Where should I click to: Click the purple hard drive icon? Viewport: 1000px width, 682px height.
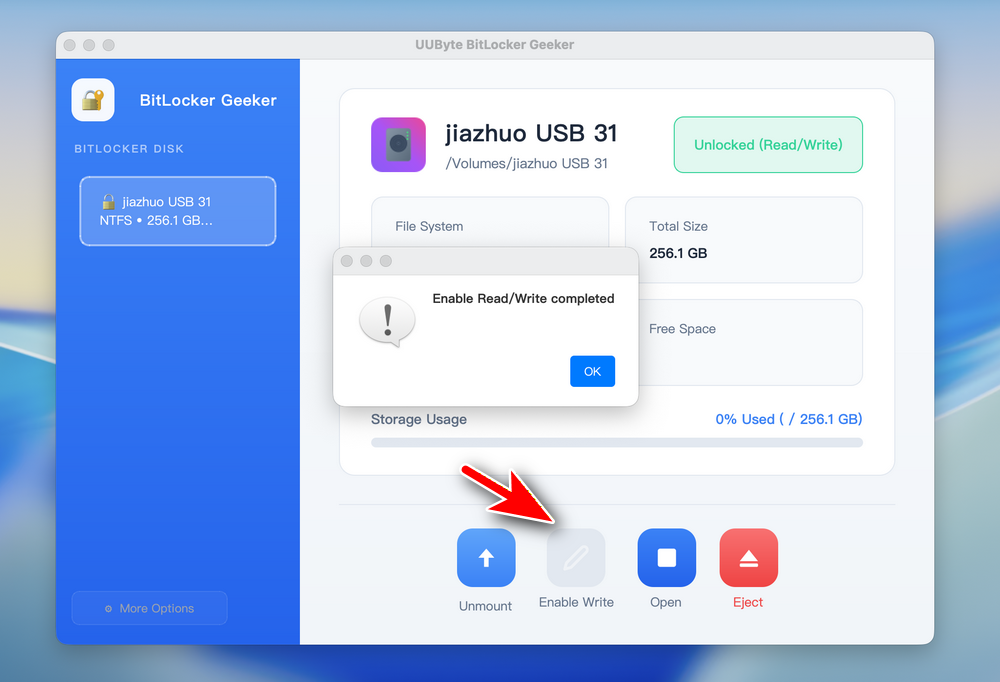pyautogui.click(x=398, y=145)
